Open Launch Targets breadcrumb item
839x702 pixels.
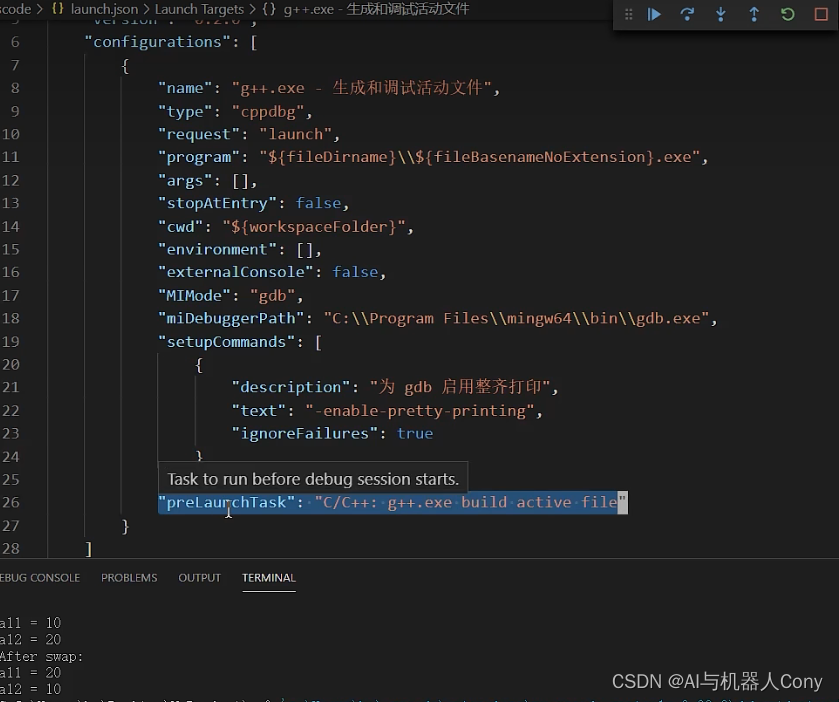point(199,9)
